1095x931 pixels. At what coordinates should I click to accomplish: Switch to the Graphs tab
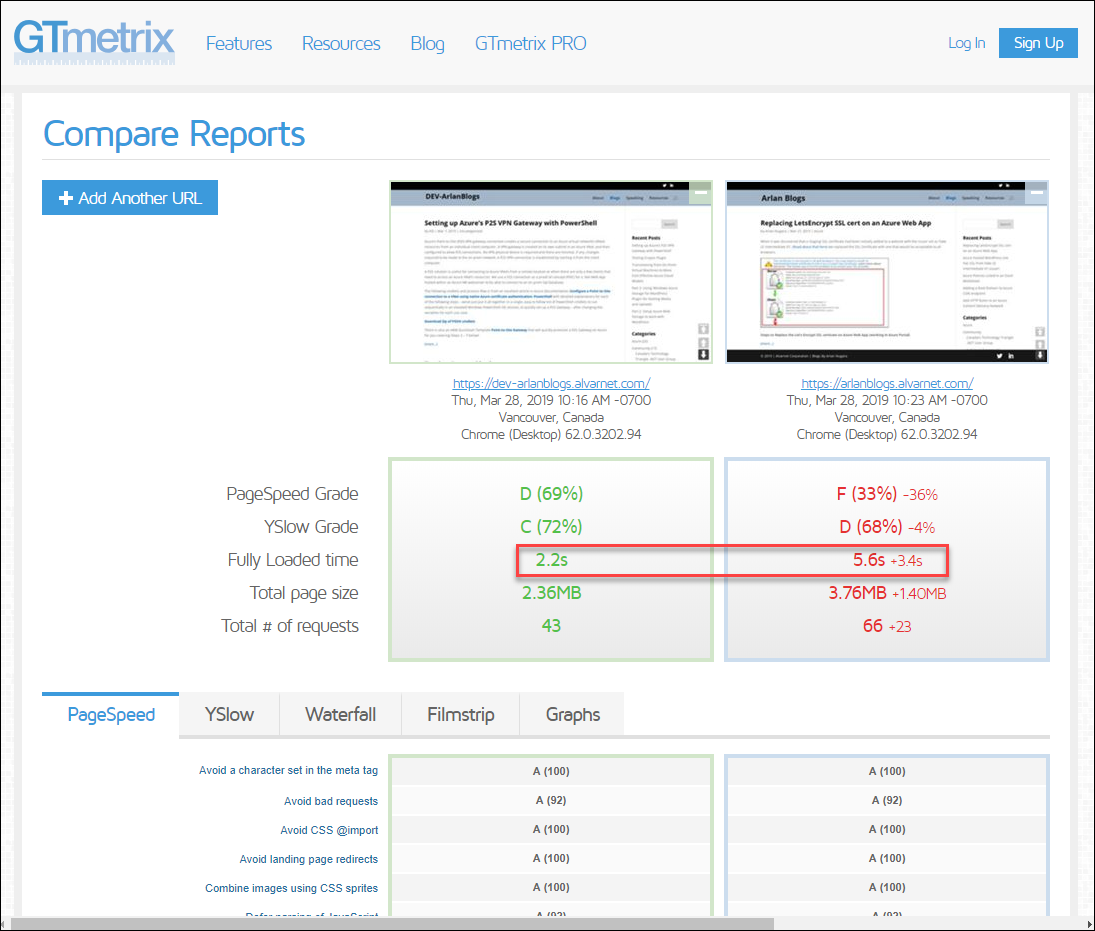point(573,714)
